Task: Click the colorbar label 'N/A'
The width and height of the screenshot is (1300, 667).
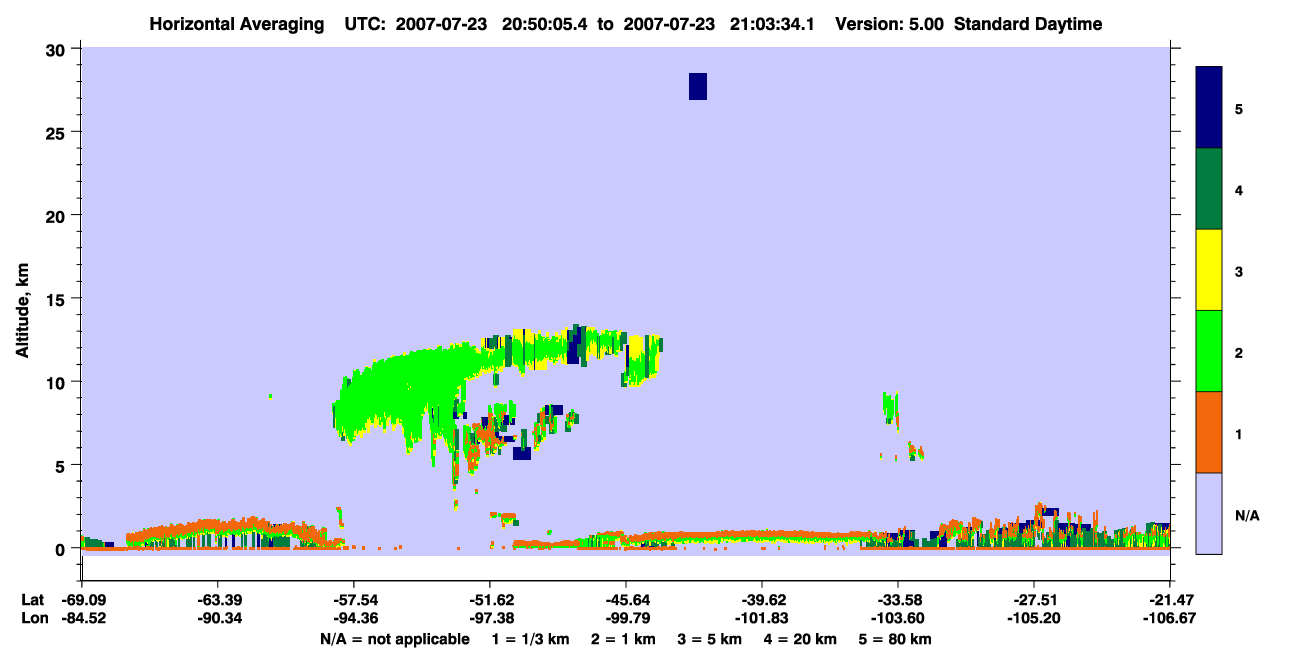Action: click(1247, 515)
